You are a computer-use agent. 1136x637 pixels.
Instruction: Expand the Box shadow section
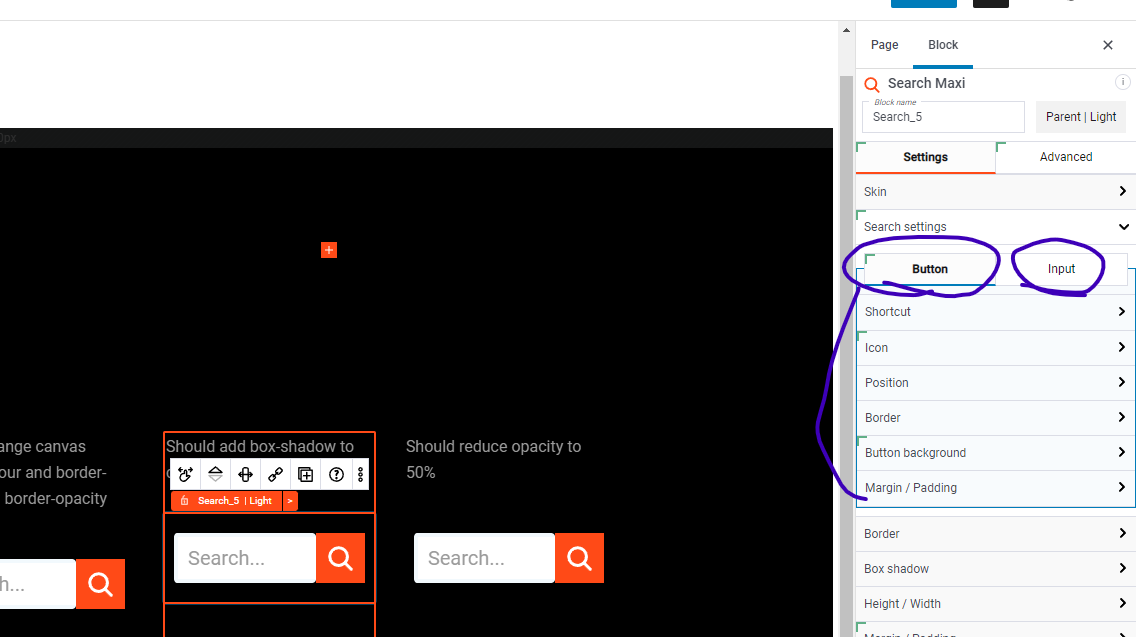pos(995,568)
